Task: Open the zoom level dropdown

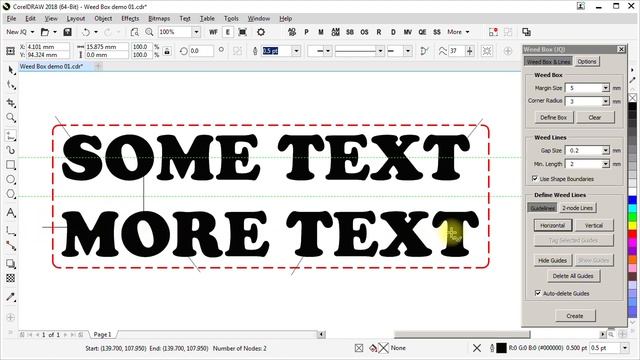Action: (196, 32)
